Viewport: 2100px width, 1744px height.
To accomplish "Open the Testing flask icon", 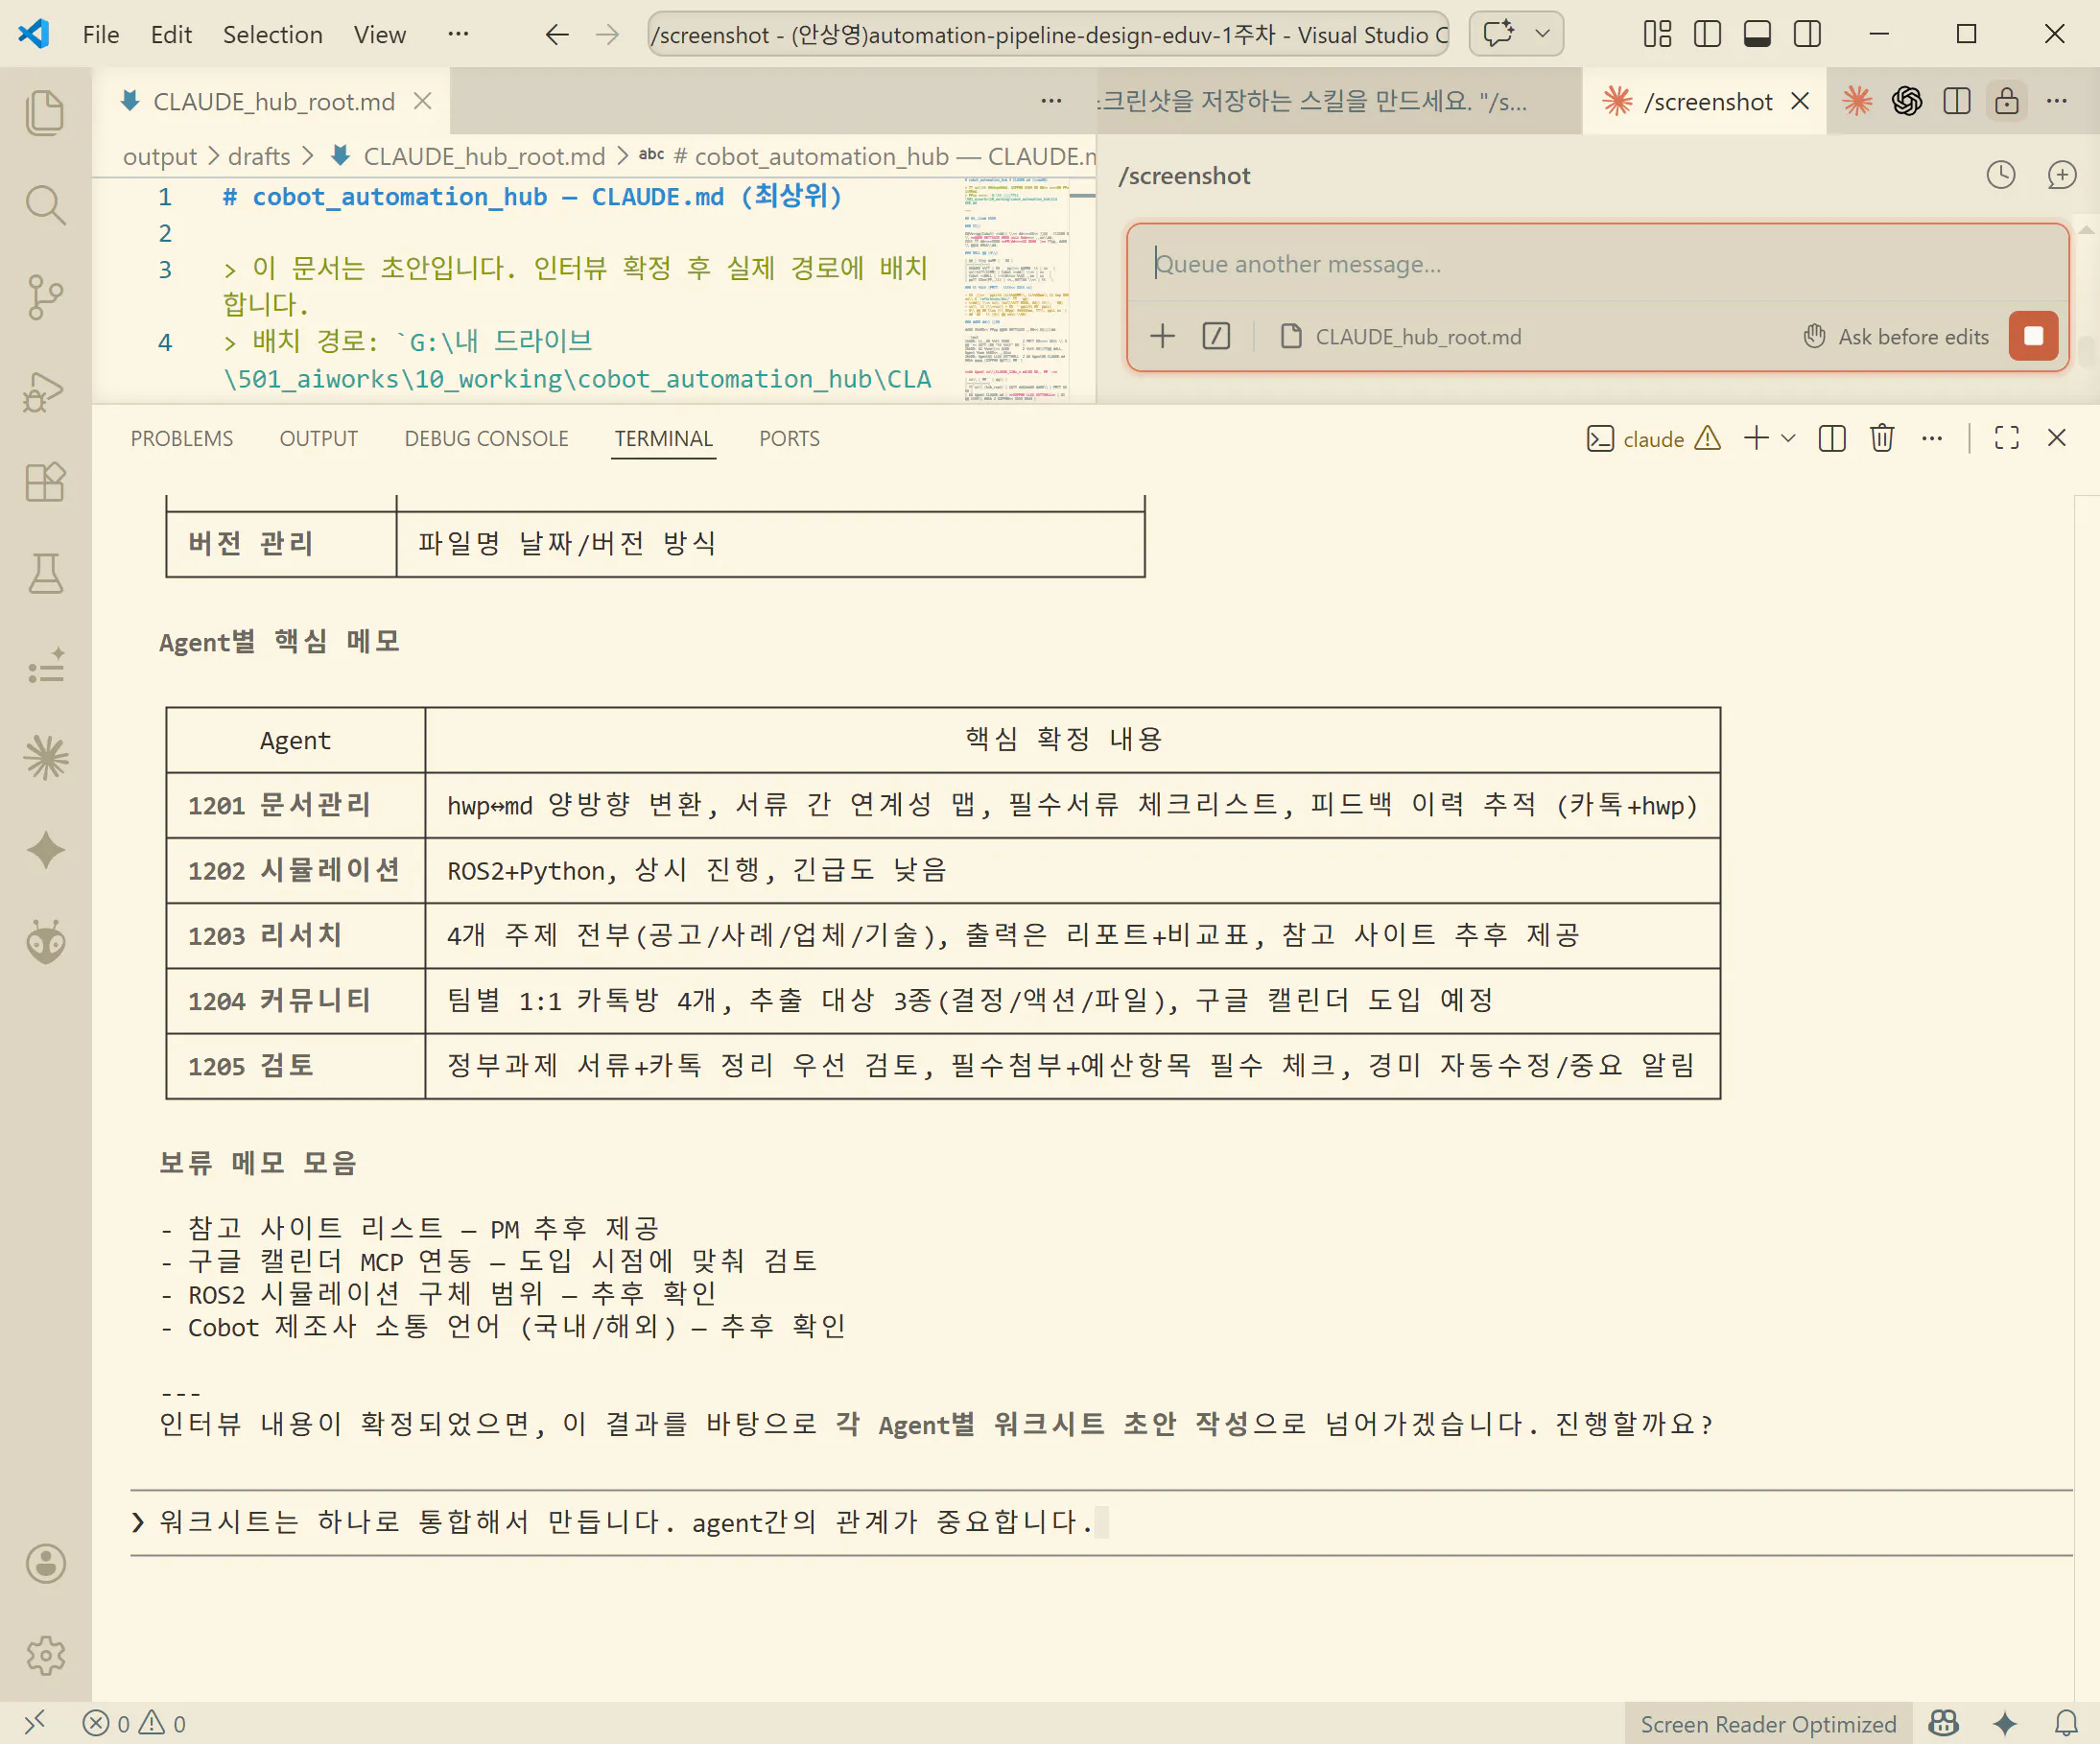I will pyautogui.click(x=45, y=574).
